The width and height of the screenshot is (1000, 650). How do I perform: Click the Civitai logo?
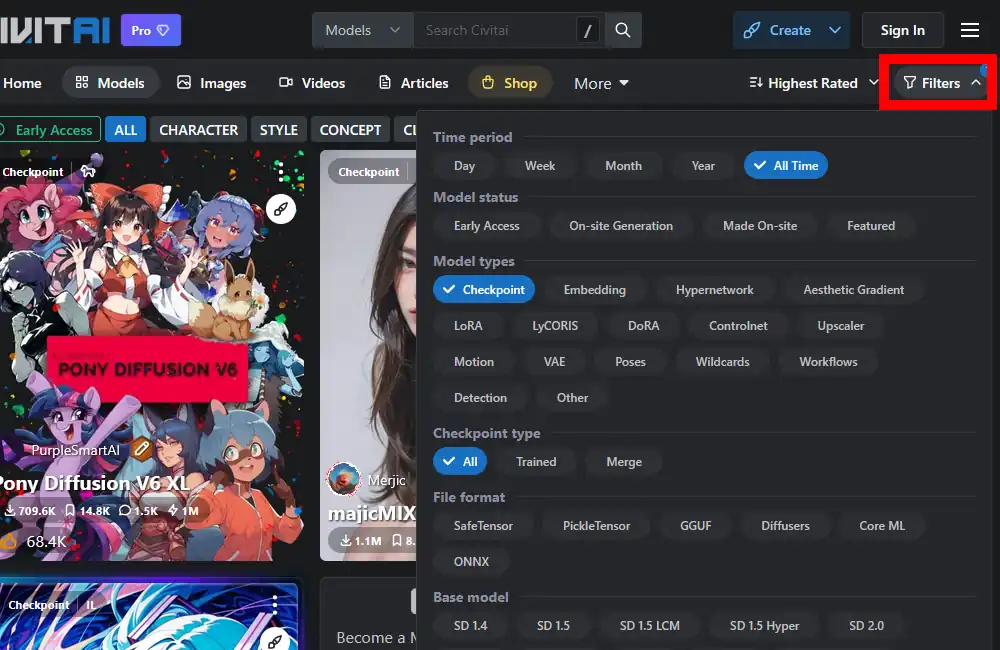point(55,30)
